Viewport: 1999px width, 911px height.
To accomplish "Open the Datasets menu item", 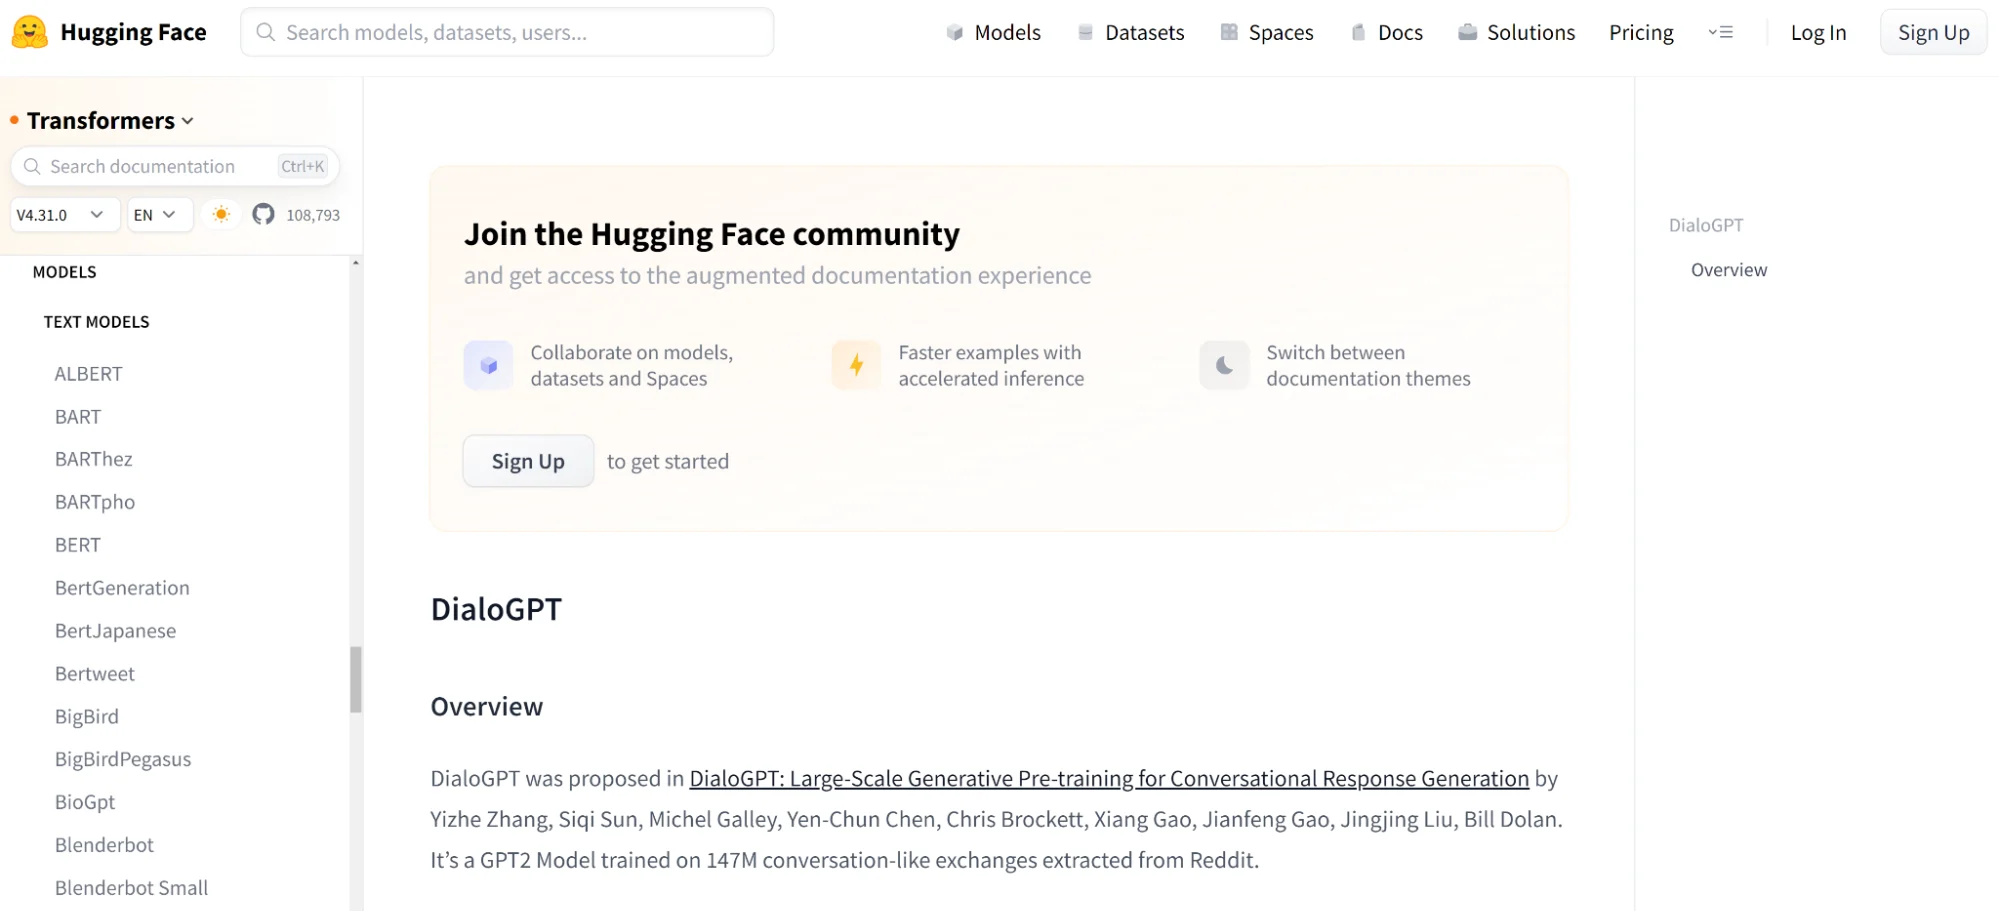I will 1131,32.
